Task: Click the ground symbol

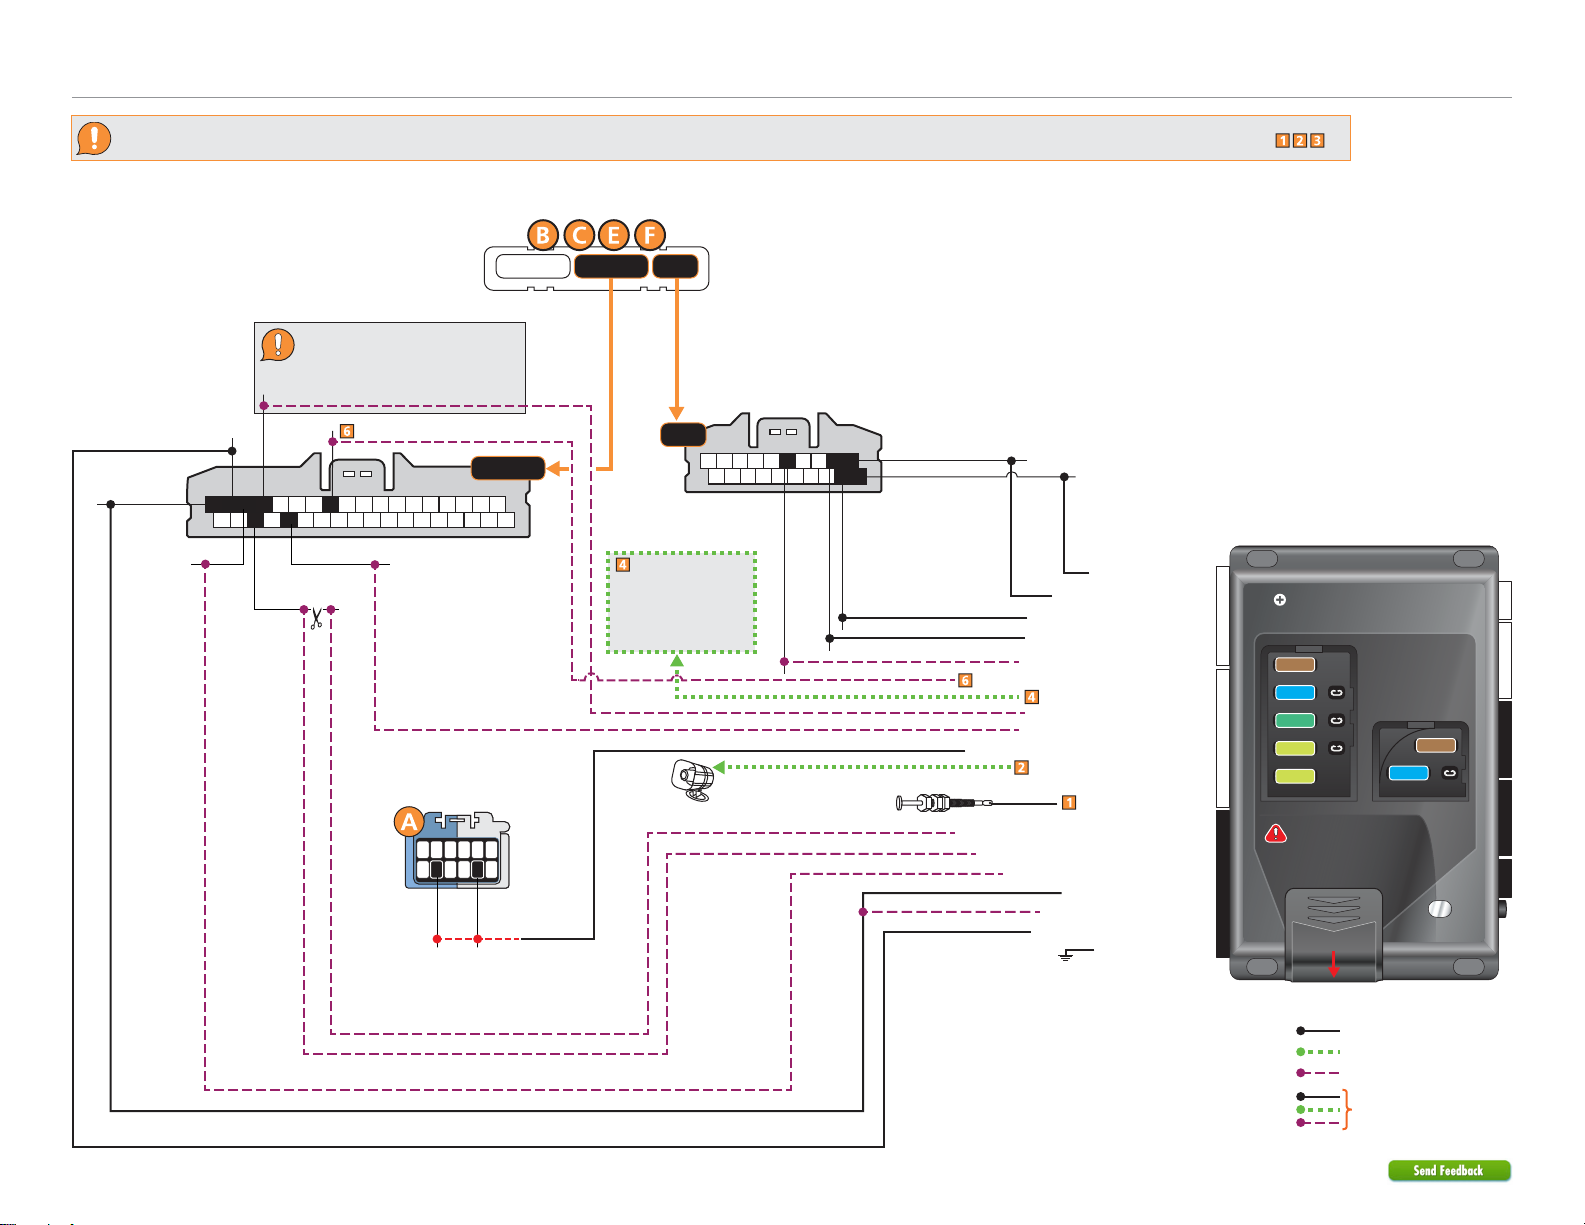Action: click(1066, 955)
